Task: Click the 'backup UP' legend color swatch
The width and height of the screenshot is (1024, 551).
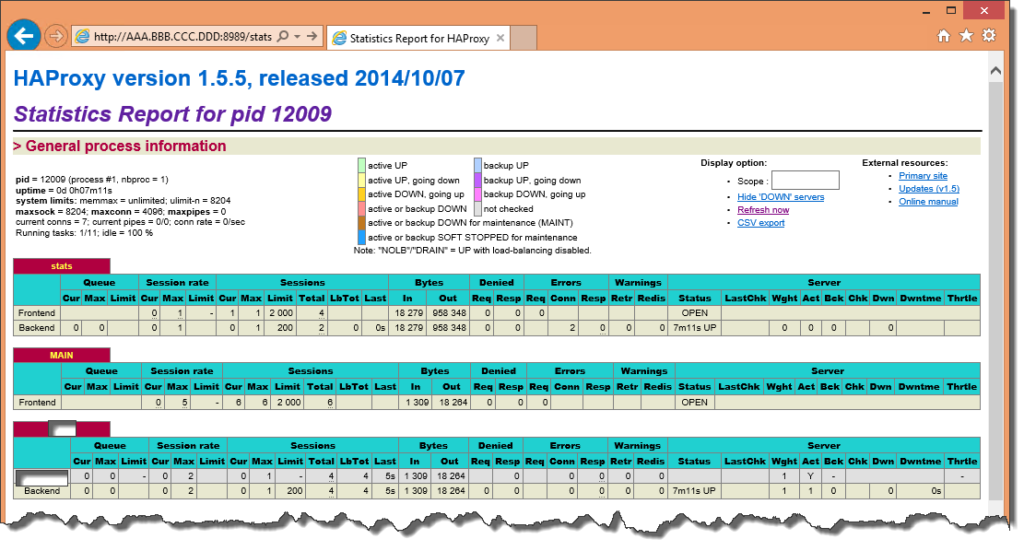Action: click(477, 165)
